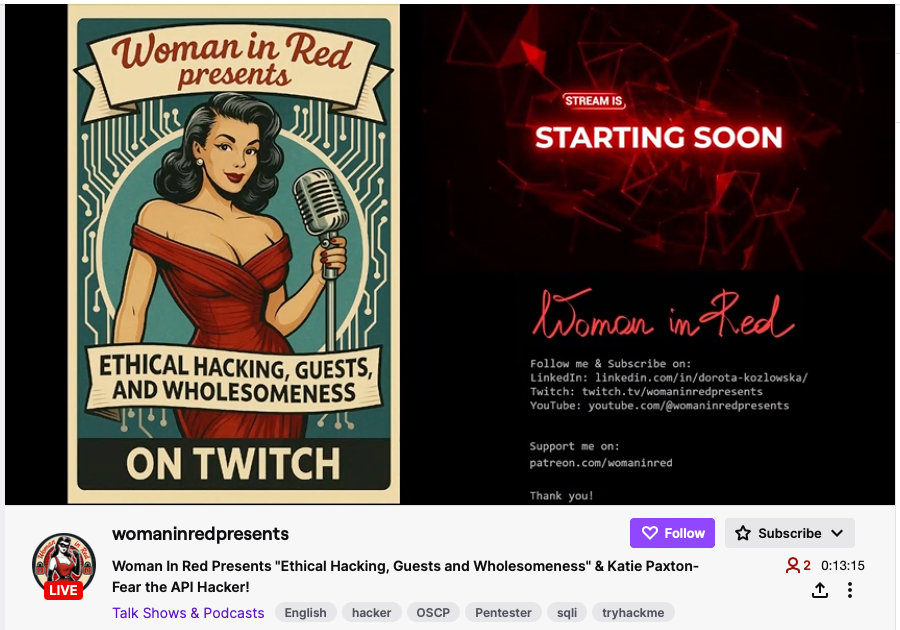900x630 pixels.
Task: Click the Woman in Red poster image
Action: click(x=234, y=254)
